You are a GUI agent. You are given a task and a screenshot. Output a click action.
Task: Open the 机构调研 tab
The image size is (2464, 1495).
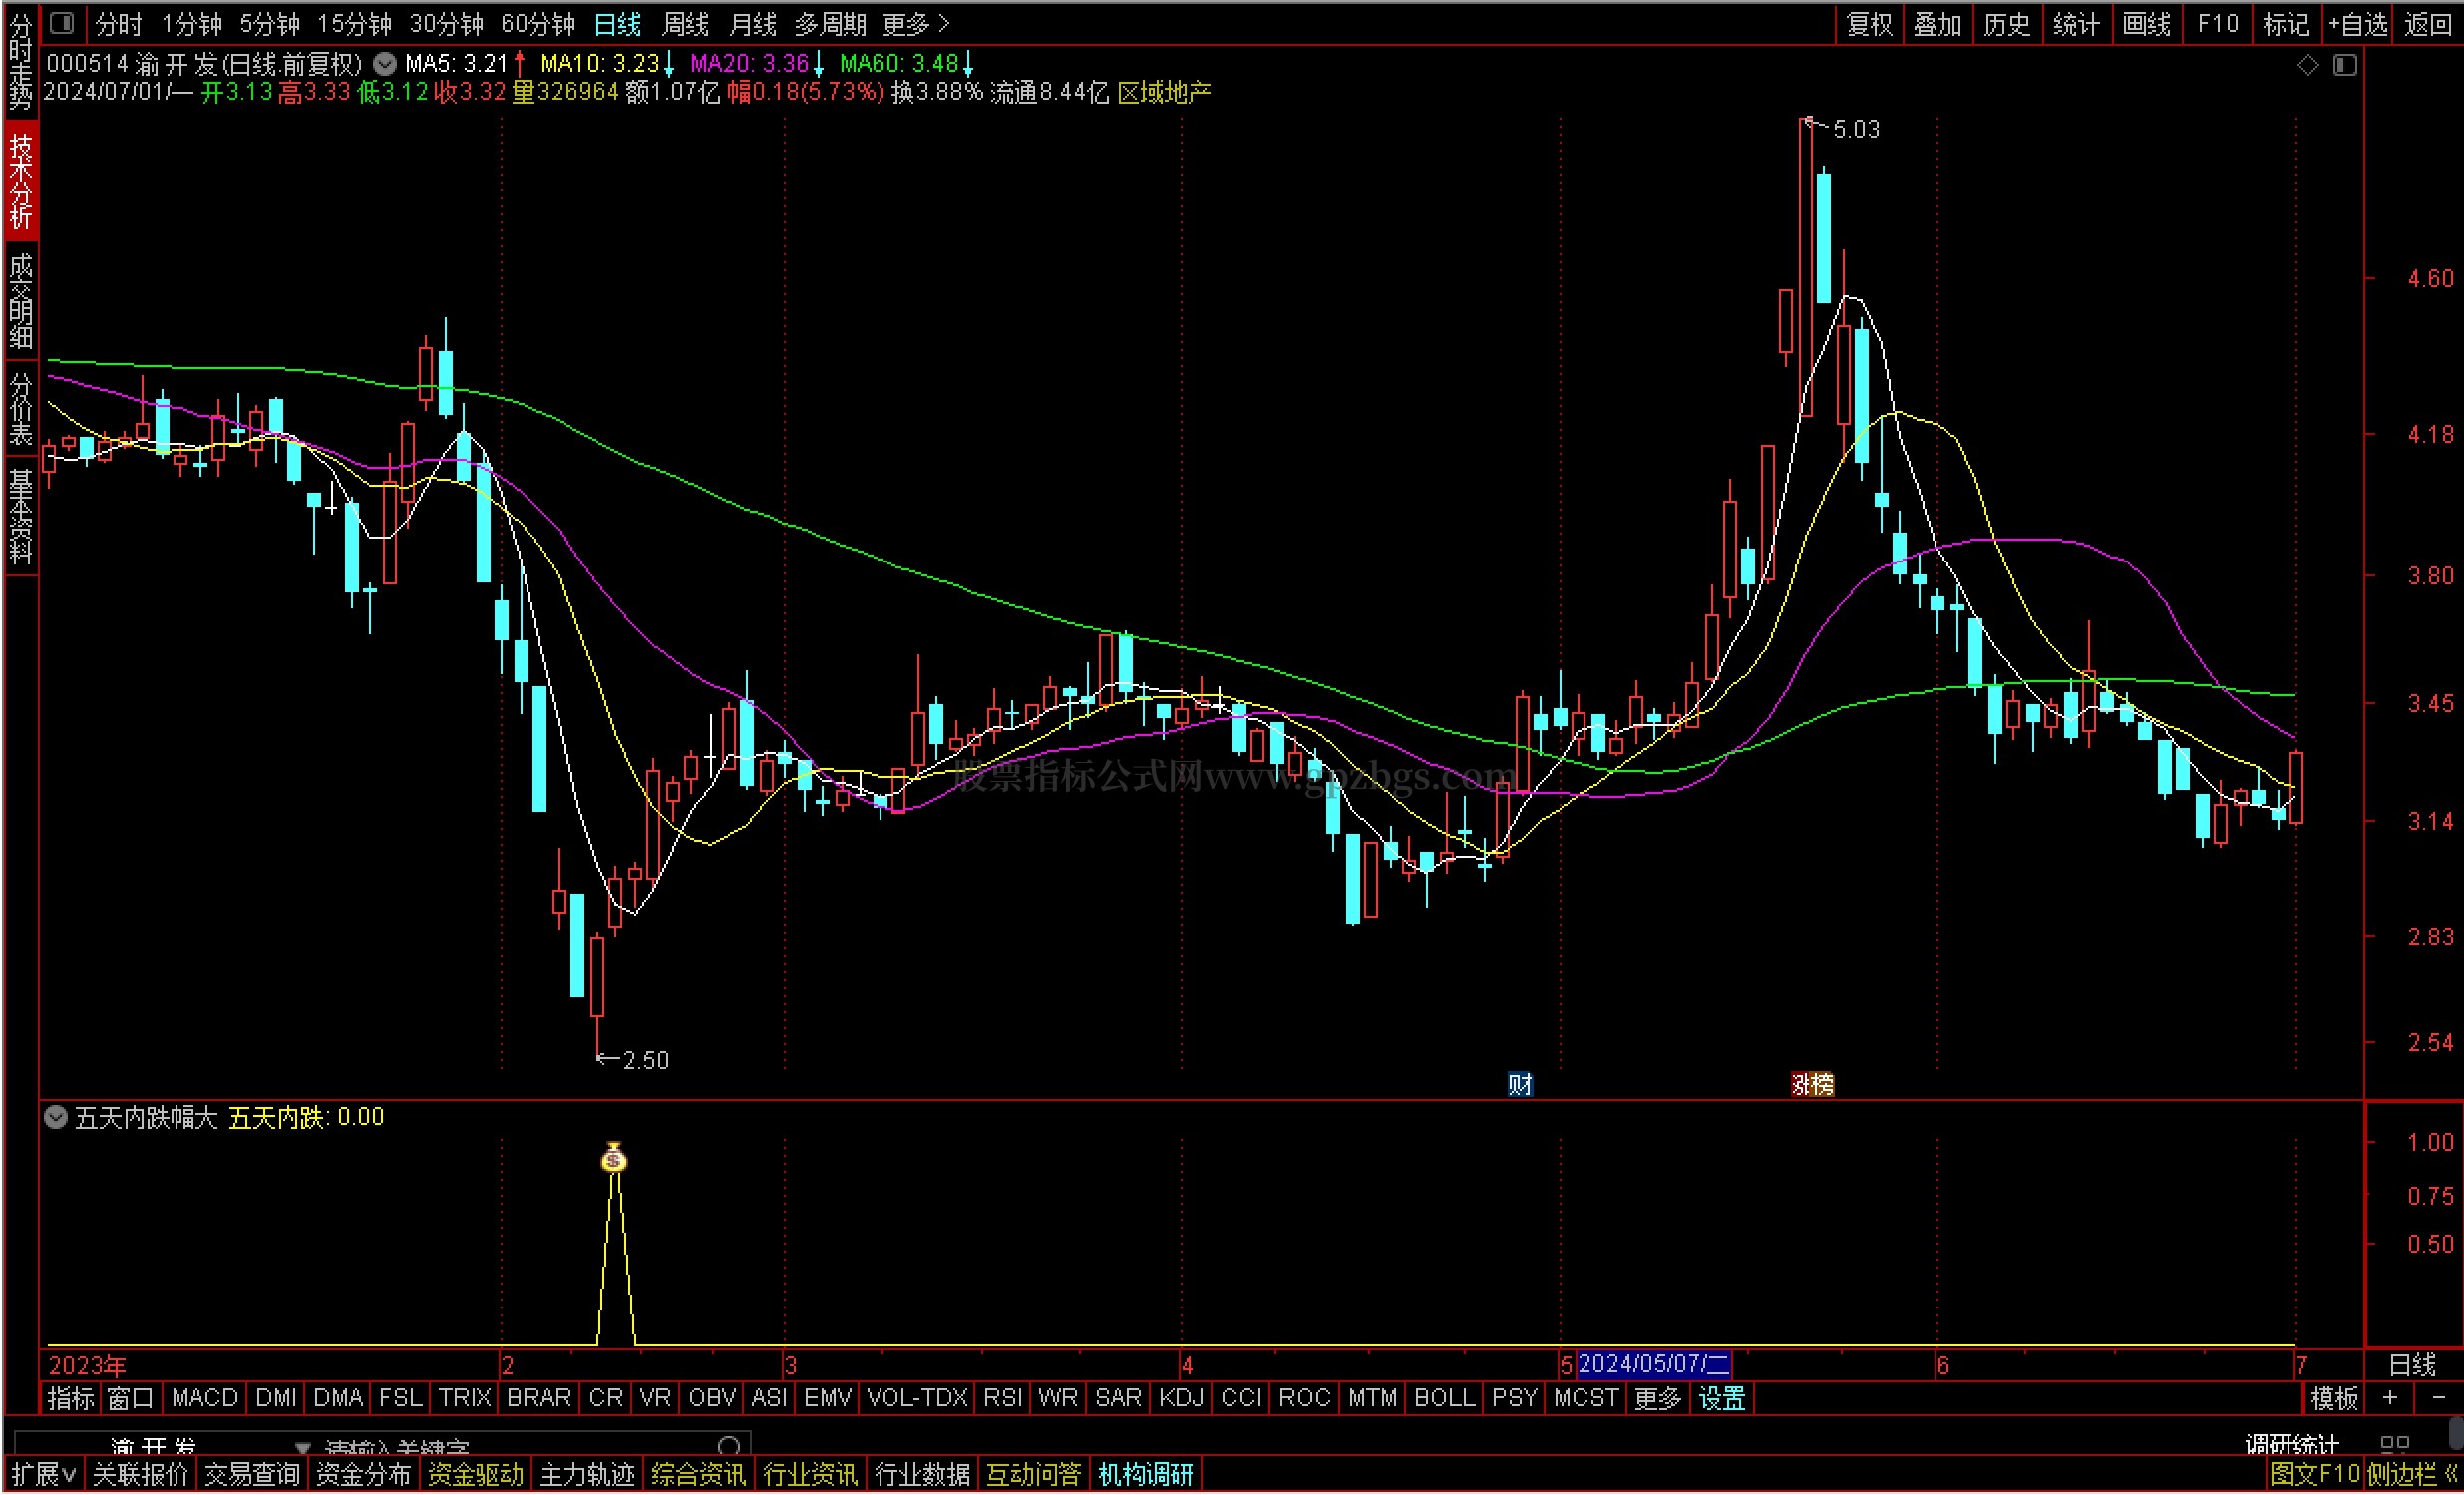pos(1145,1473)
